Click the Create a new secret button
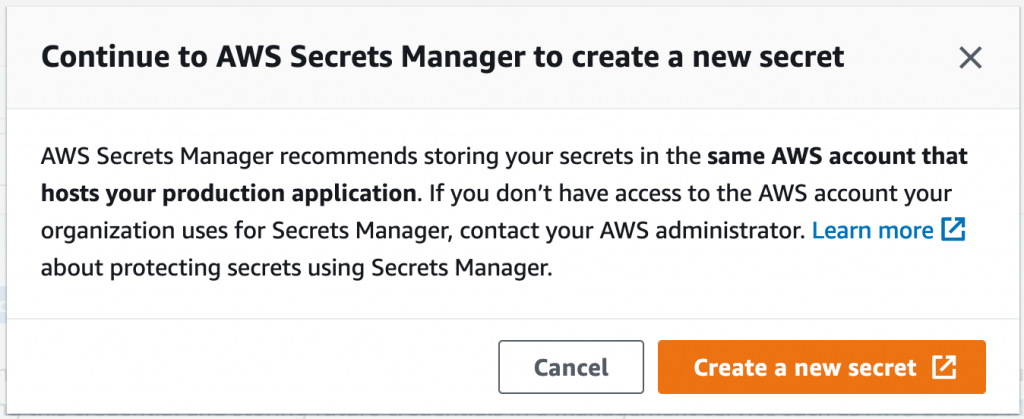 tap(822, 367)
